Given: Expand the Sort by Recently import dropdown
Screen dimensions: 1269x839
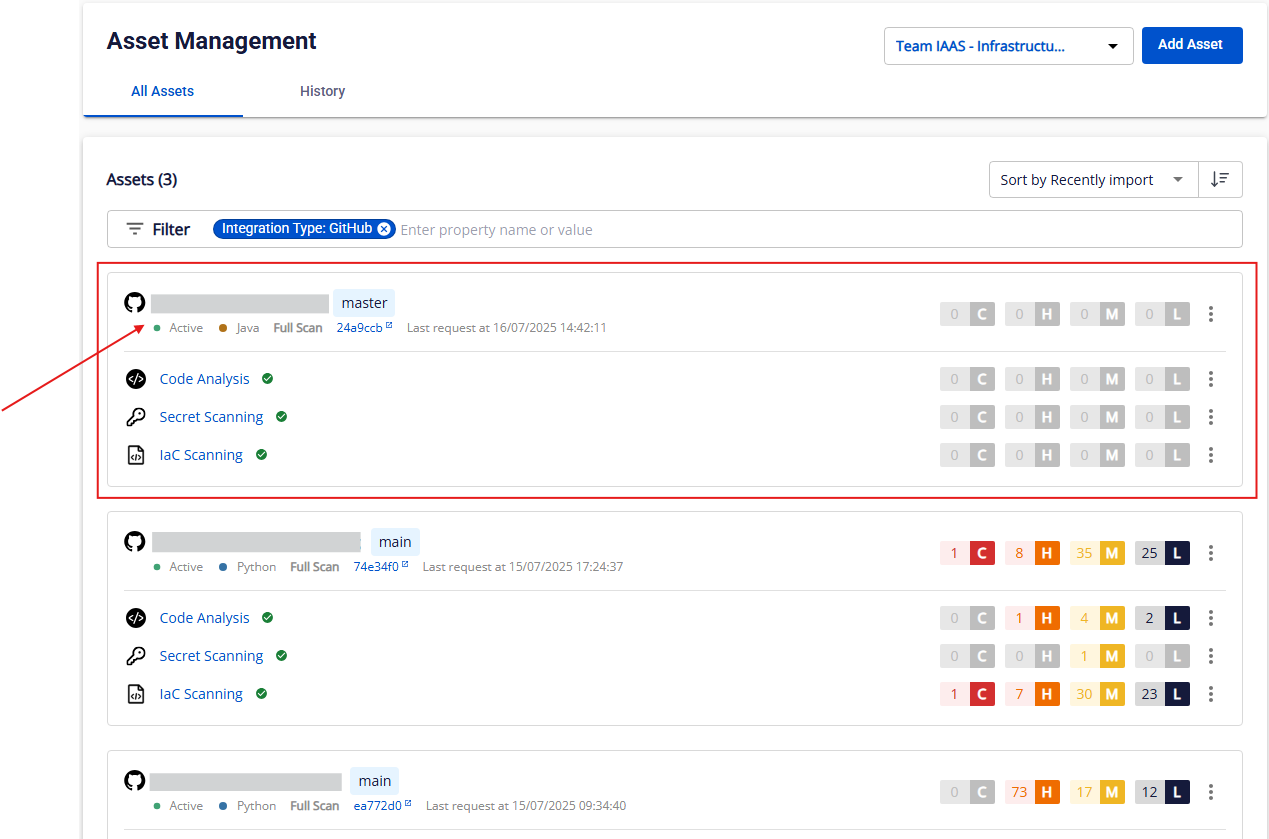Looking at the screenshot, I should pos(1093,180).
